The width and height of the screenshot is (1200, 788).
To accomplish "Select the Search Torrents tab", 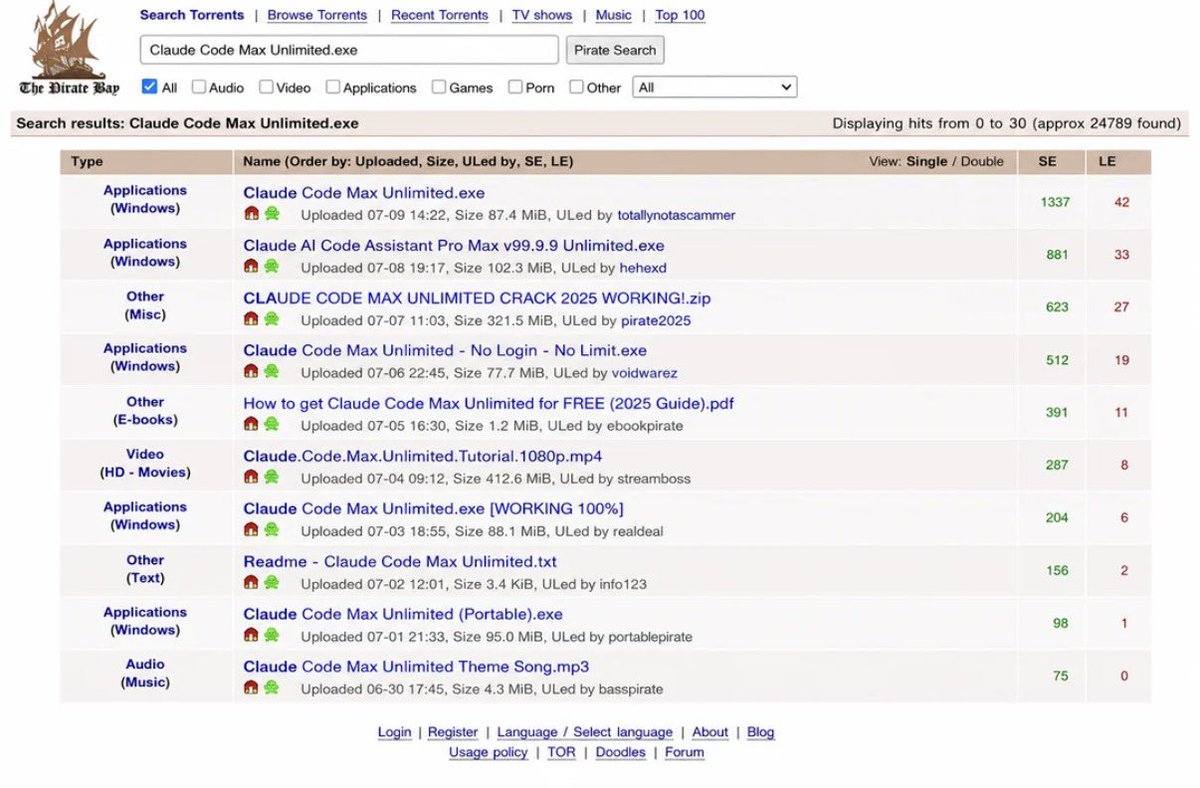I will [x=192, y=15].
